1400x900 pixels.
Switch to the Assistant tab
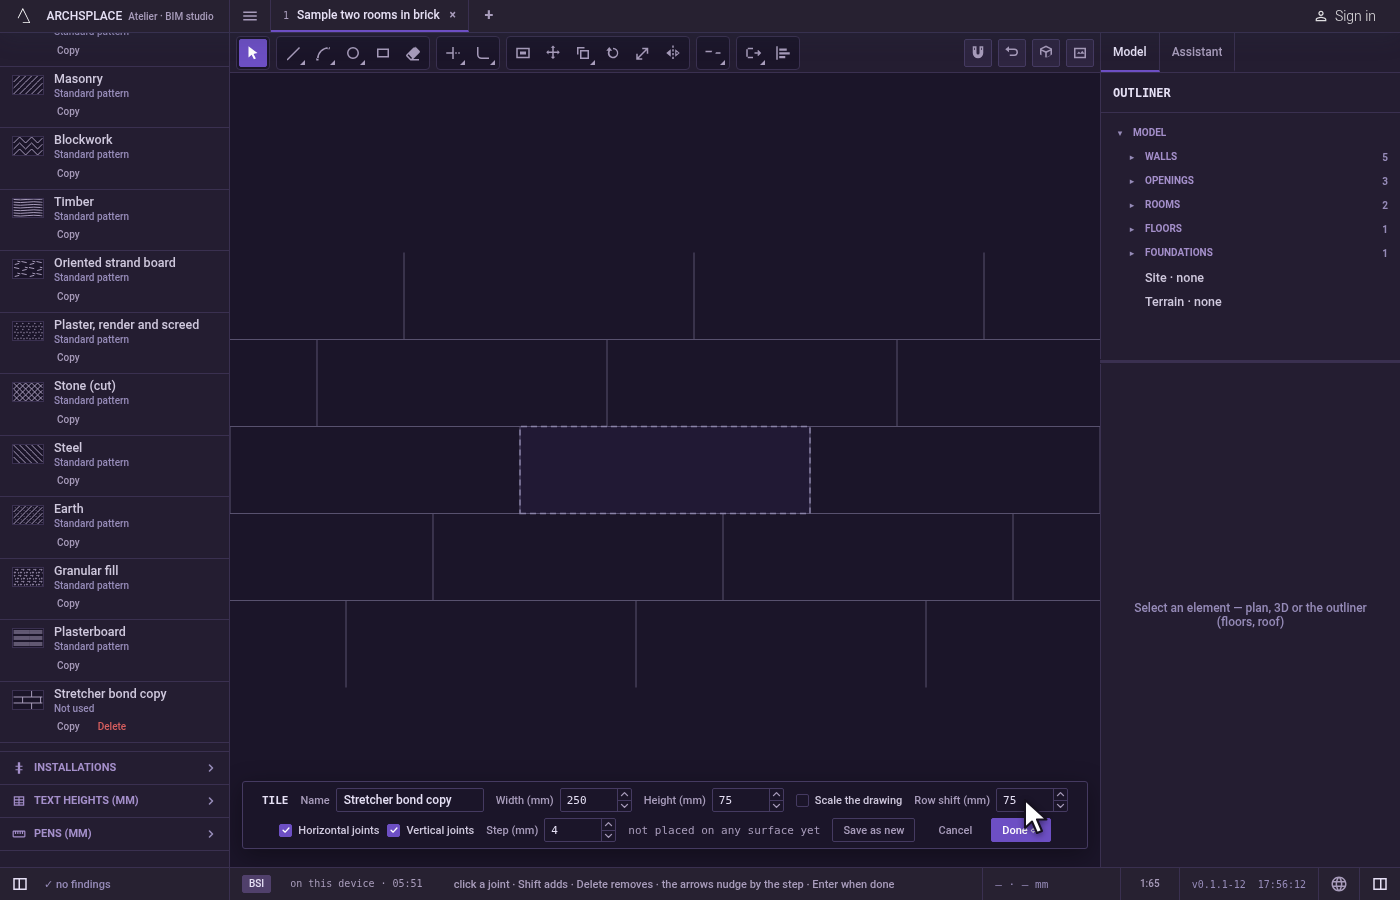(x=1197, y=52)
